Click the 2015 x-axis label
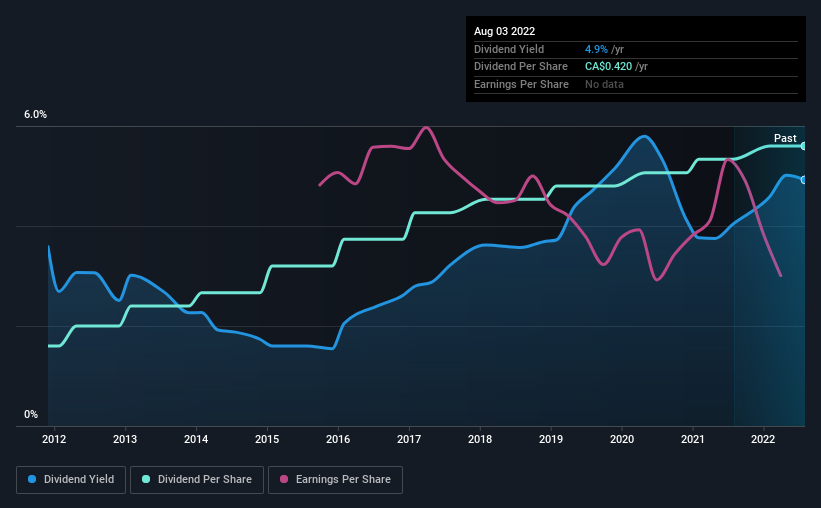Screen dimensions: 821x508 [x=267, y=439]
